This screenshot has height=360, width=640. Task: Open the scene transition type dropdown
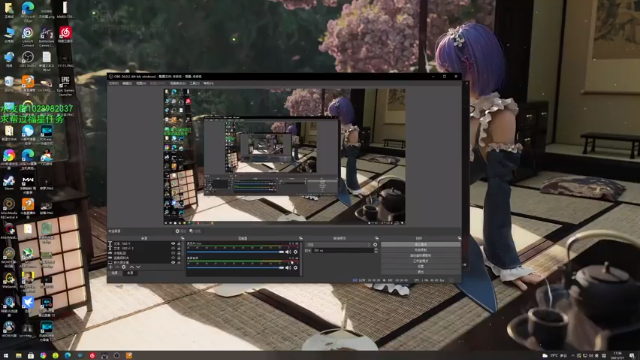338,244
